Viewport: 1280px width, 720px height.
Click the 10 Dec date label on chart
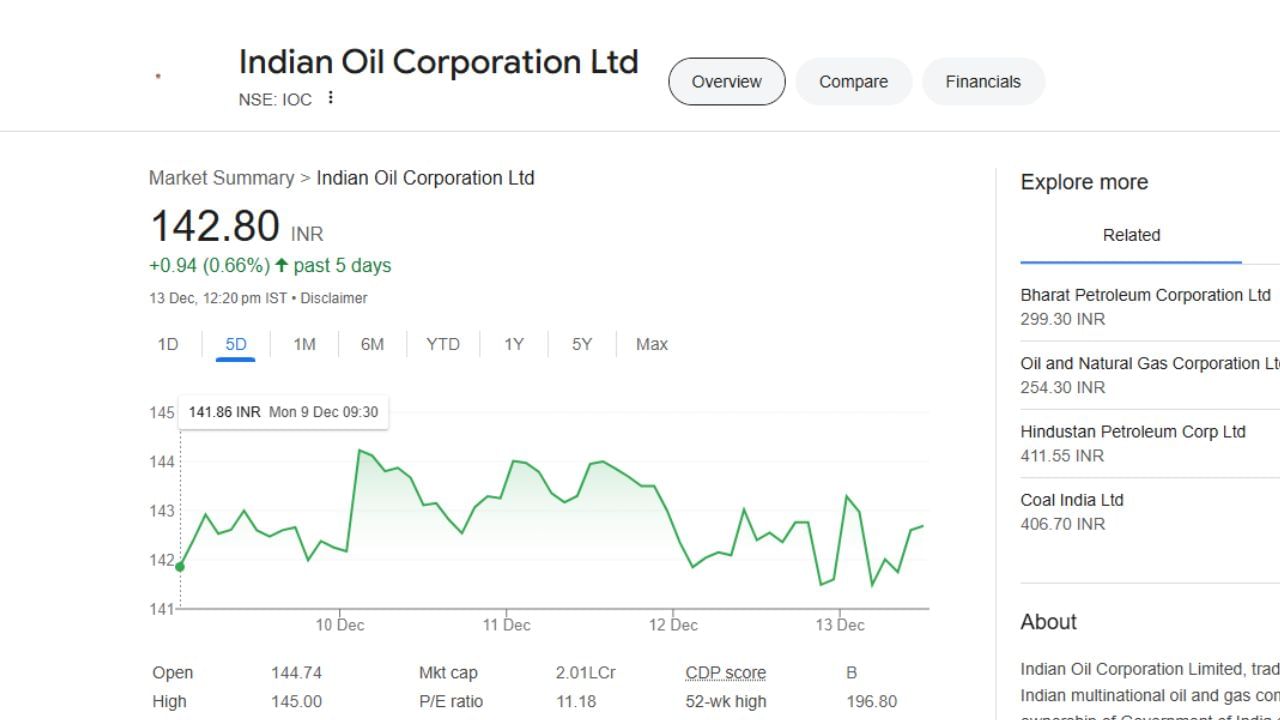(340, 625)
